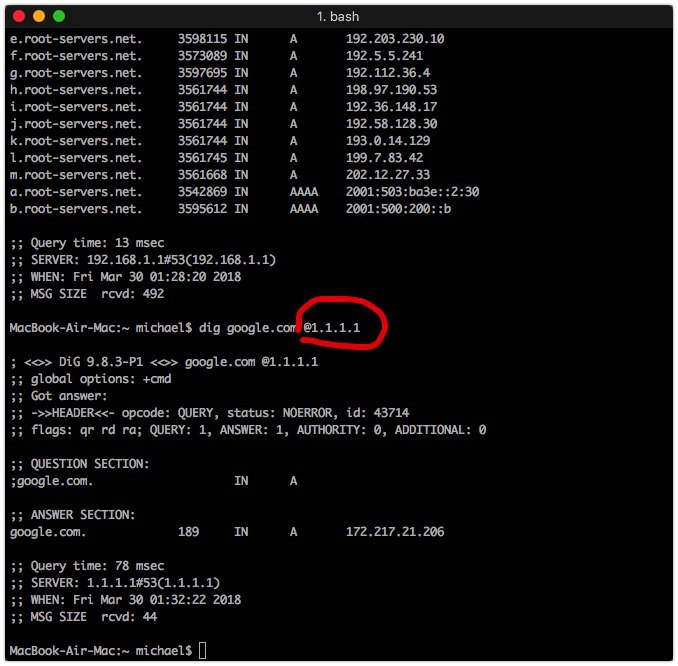
Task: Click the 'WHEN: Fri Mar 30 01:28:20 2018' line
Action: coord(125,277)
